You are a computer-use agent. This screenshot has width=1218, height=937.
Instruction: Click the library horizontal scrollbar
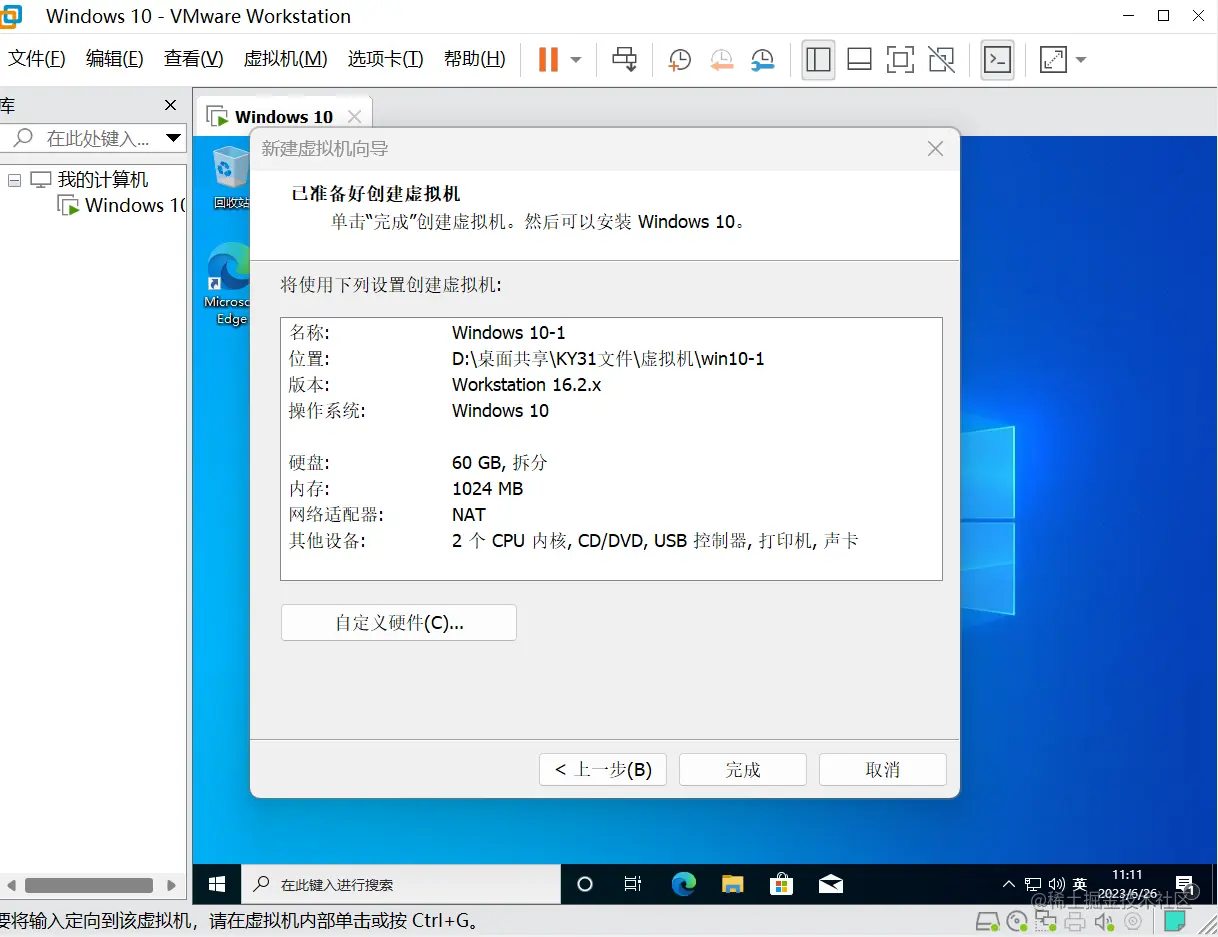click(x=90, y=885)
